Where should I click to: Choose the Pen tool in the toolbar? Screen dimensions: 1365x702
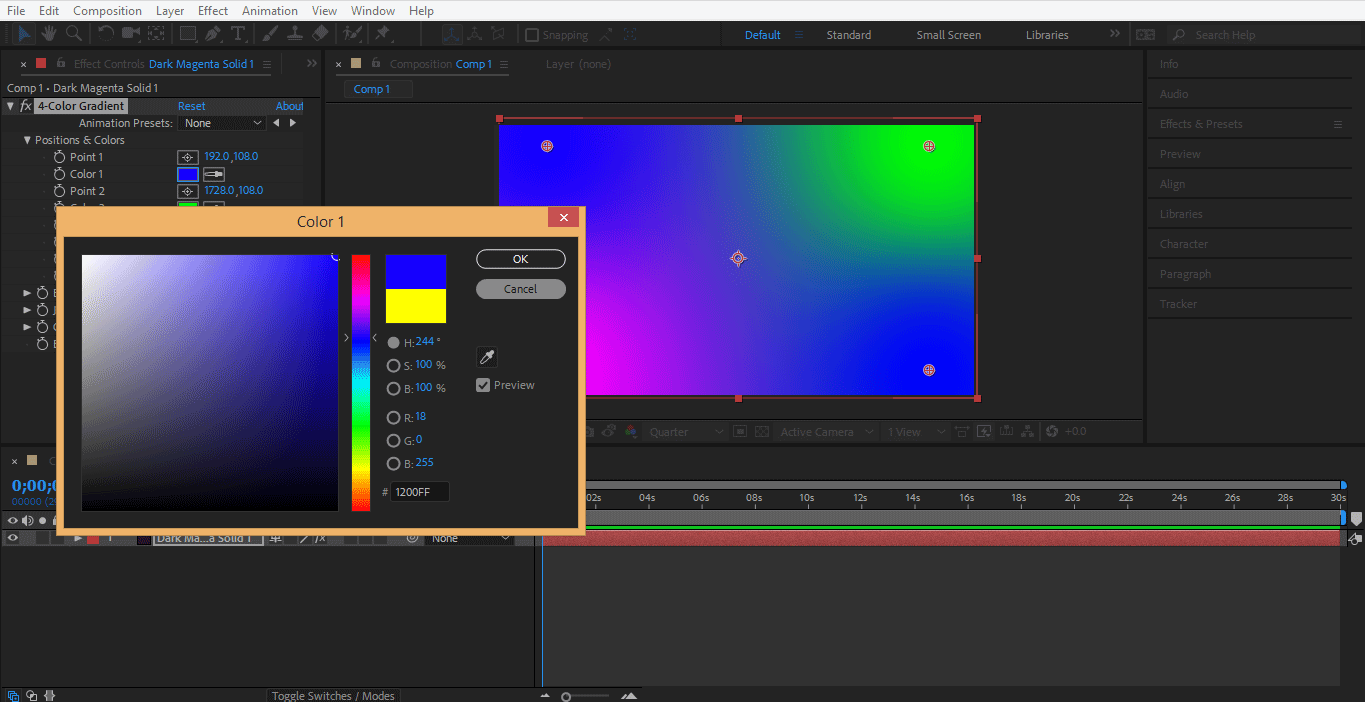point(212,34)
